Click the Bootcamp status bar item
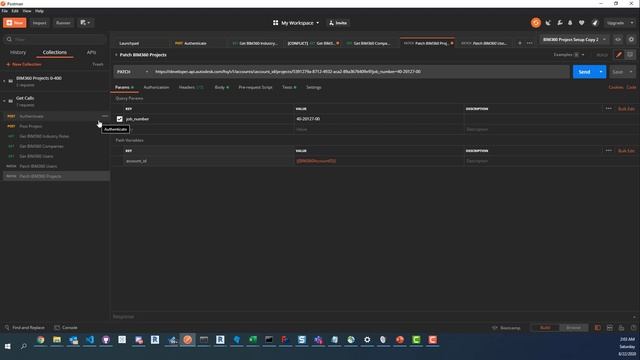Image resolution: width=640 pixels, height=360 pixels. click(506, 328)
